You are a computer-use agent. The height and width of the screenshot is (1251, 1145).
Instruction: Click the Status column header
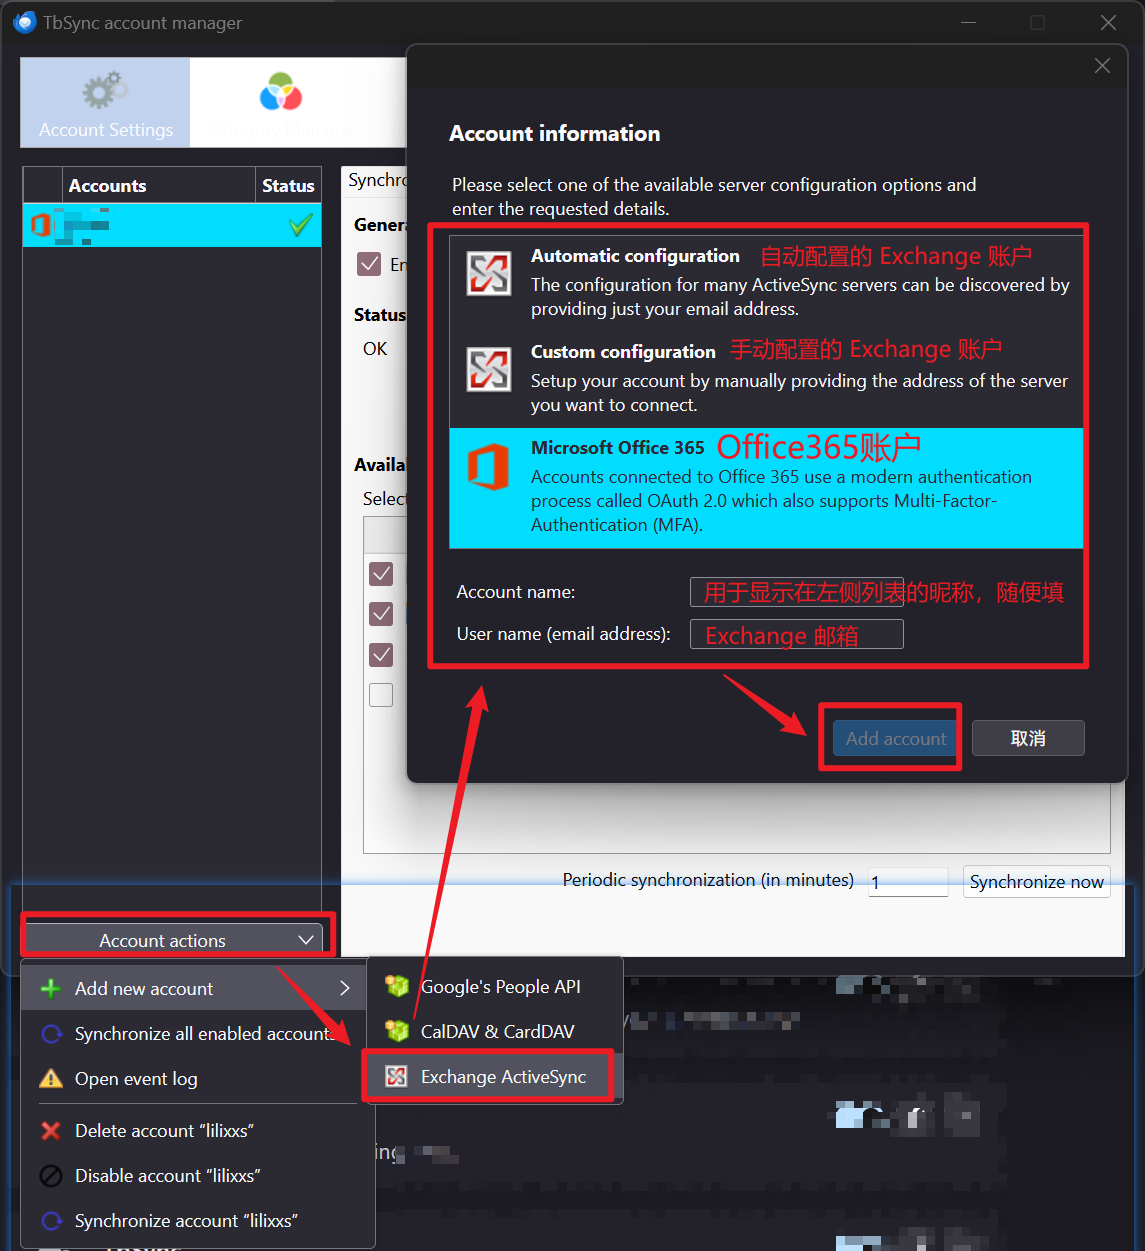click(288, 186)
